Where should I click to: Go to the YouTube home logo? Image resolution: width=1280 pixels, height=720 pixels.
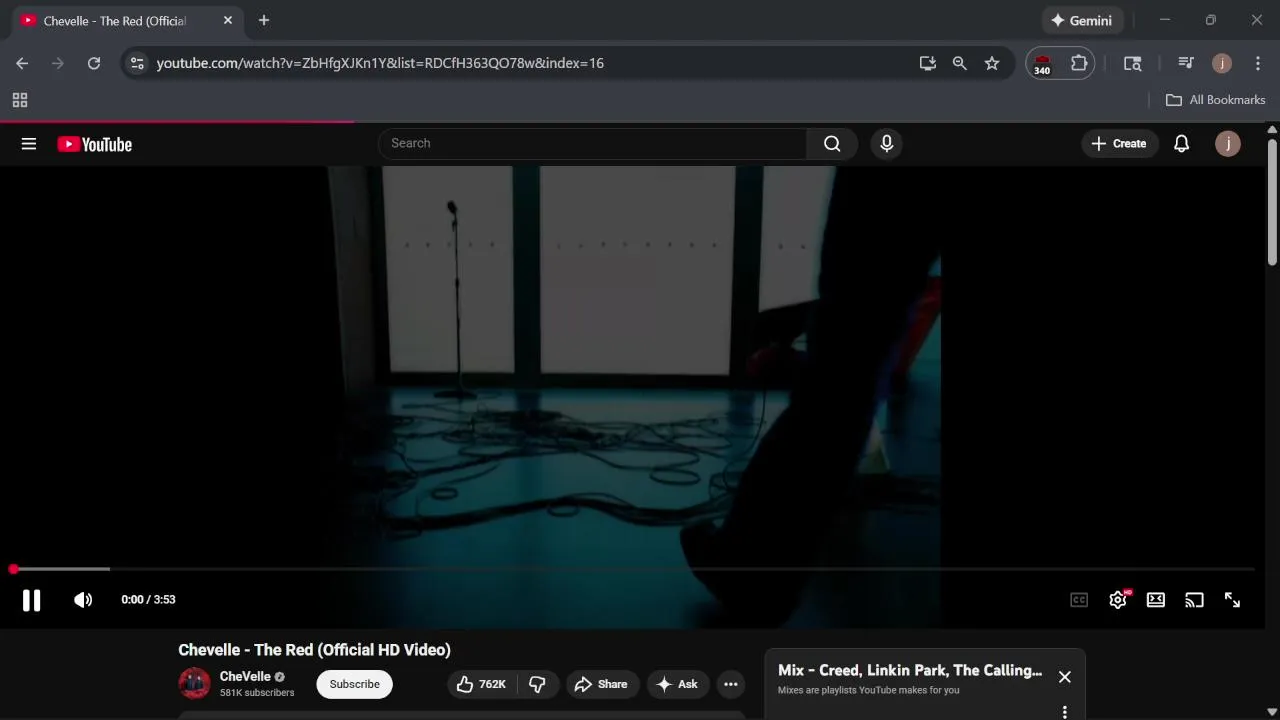[x=95, y=144]
